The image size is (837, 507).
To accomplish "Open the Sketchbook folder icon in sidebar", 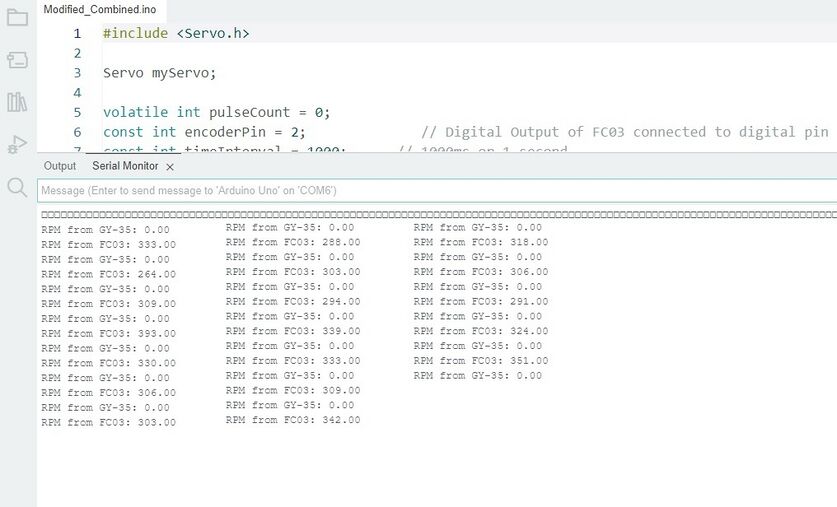I will (x=17, y=17).
